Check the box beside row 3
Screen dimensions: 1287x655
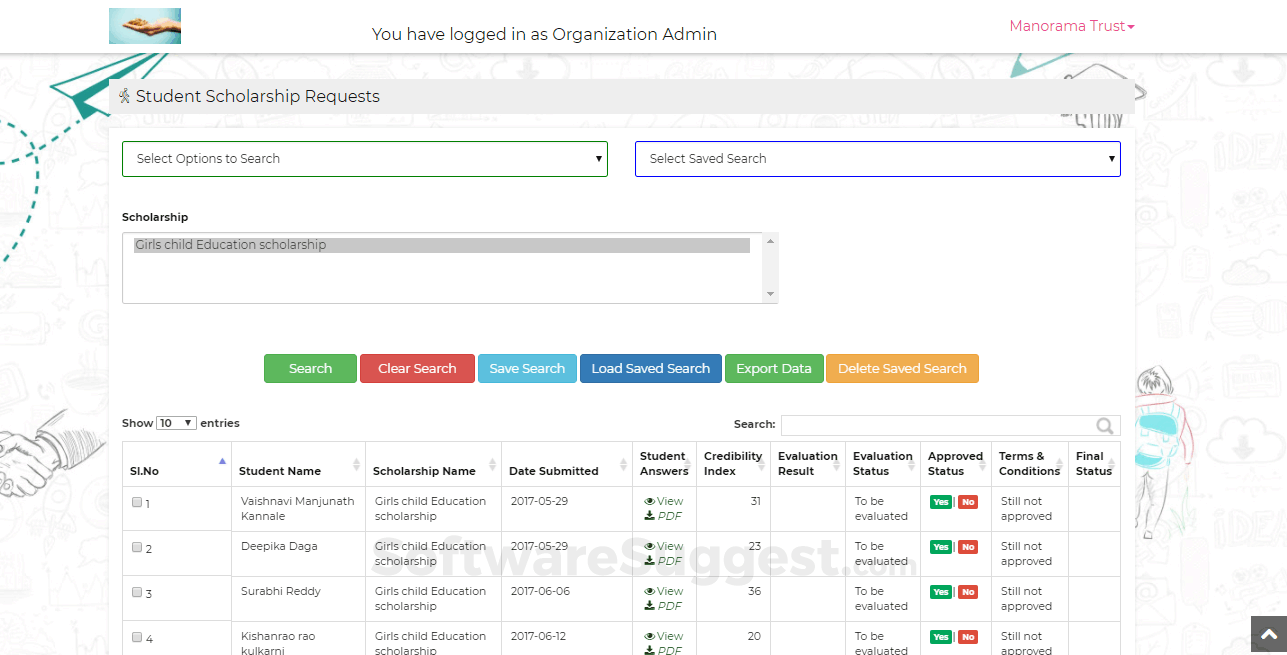137,592
